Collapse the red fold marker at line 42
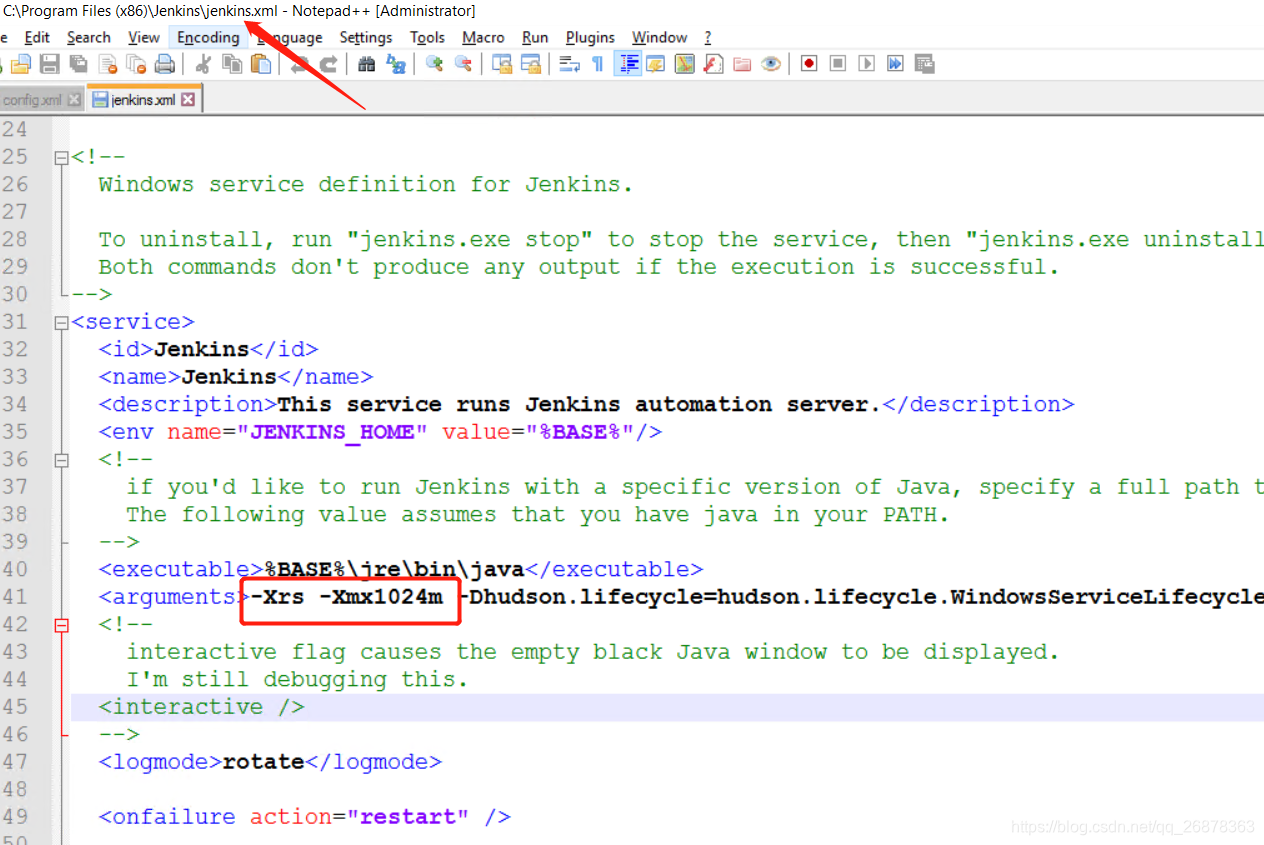This screenshot has height=845, width=1264. click(x=62, y=625)
